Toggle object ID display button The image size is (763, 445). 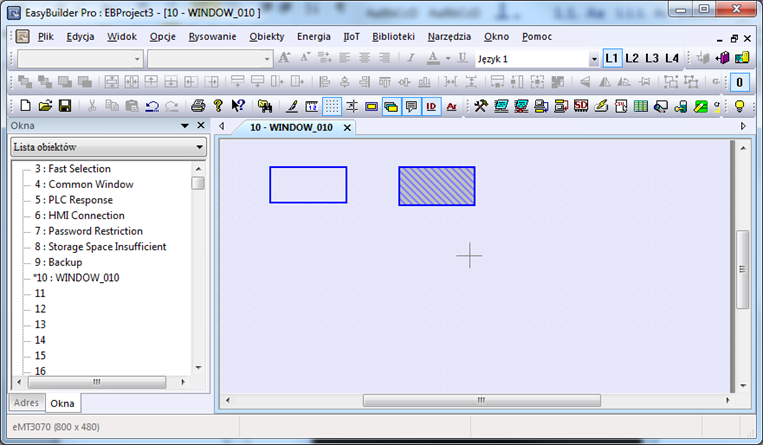431,106
